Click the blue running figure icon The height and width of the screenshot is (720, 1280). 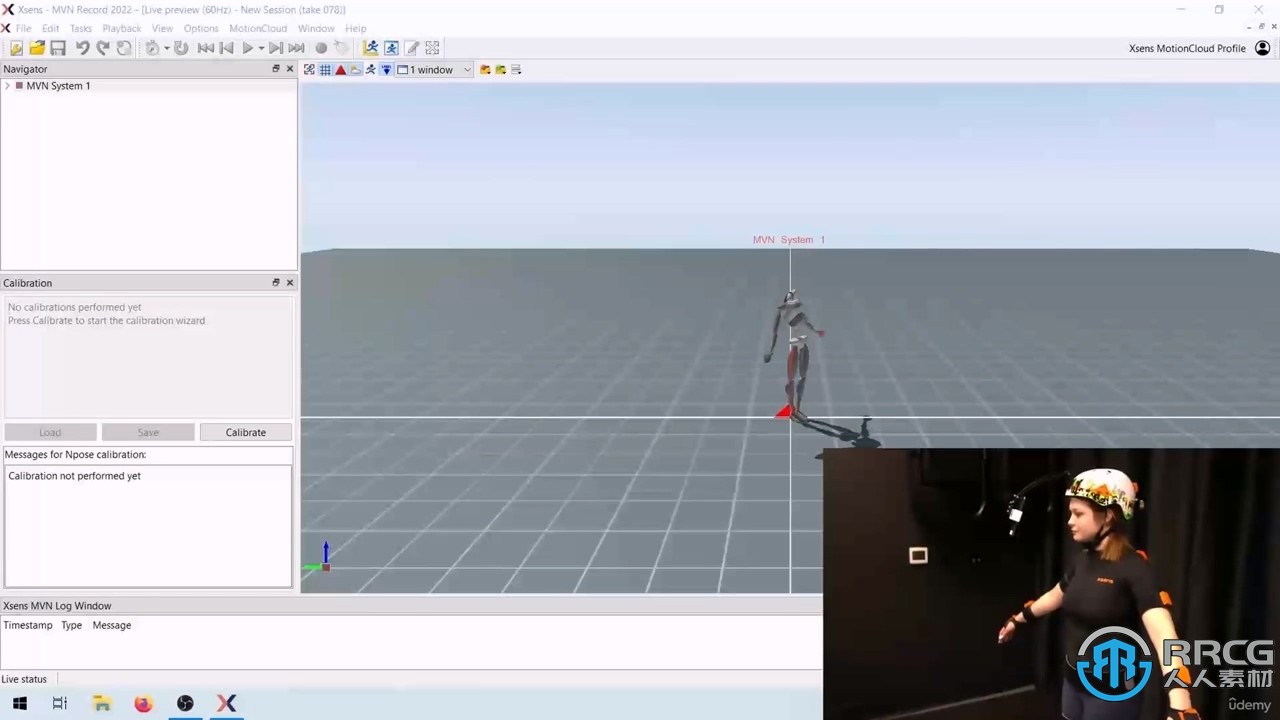[391, 48]
